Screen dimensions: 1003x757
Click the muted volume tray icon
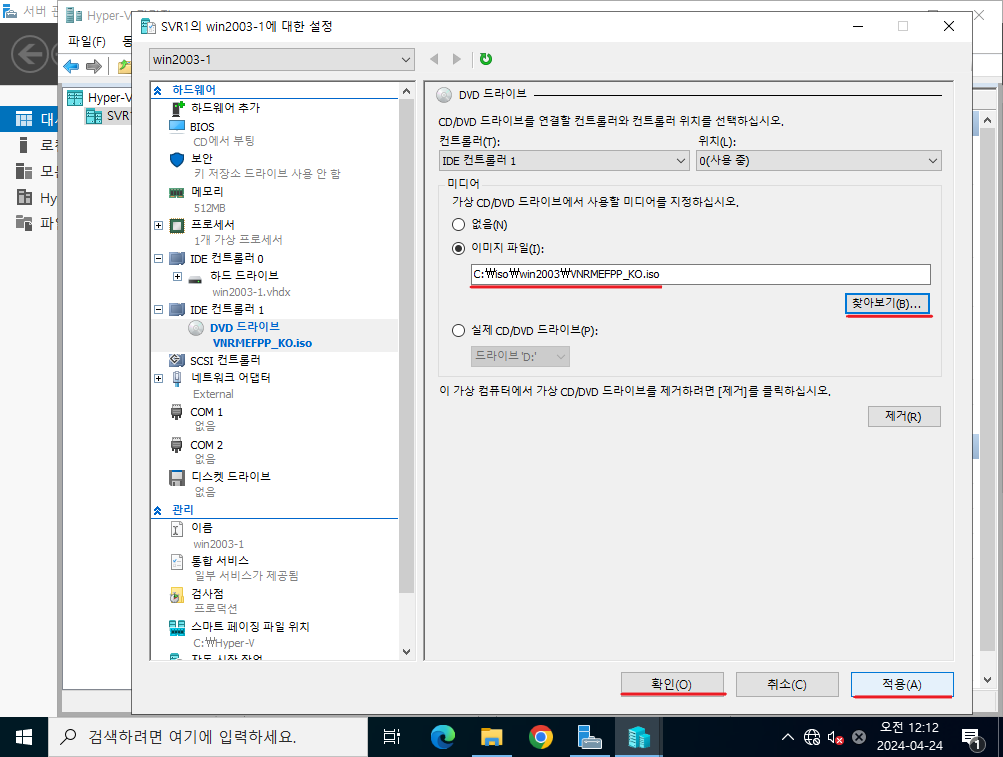pos(835,738)
